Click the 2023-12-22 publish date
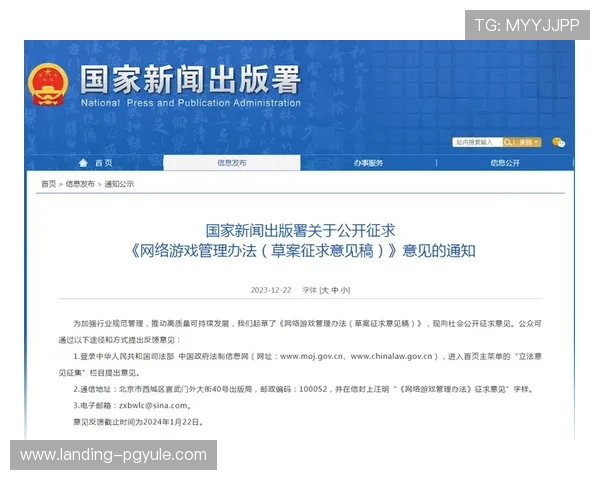 pos(271,290)
